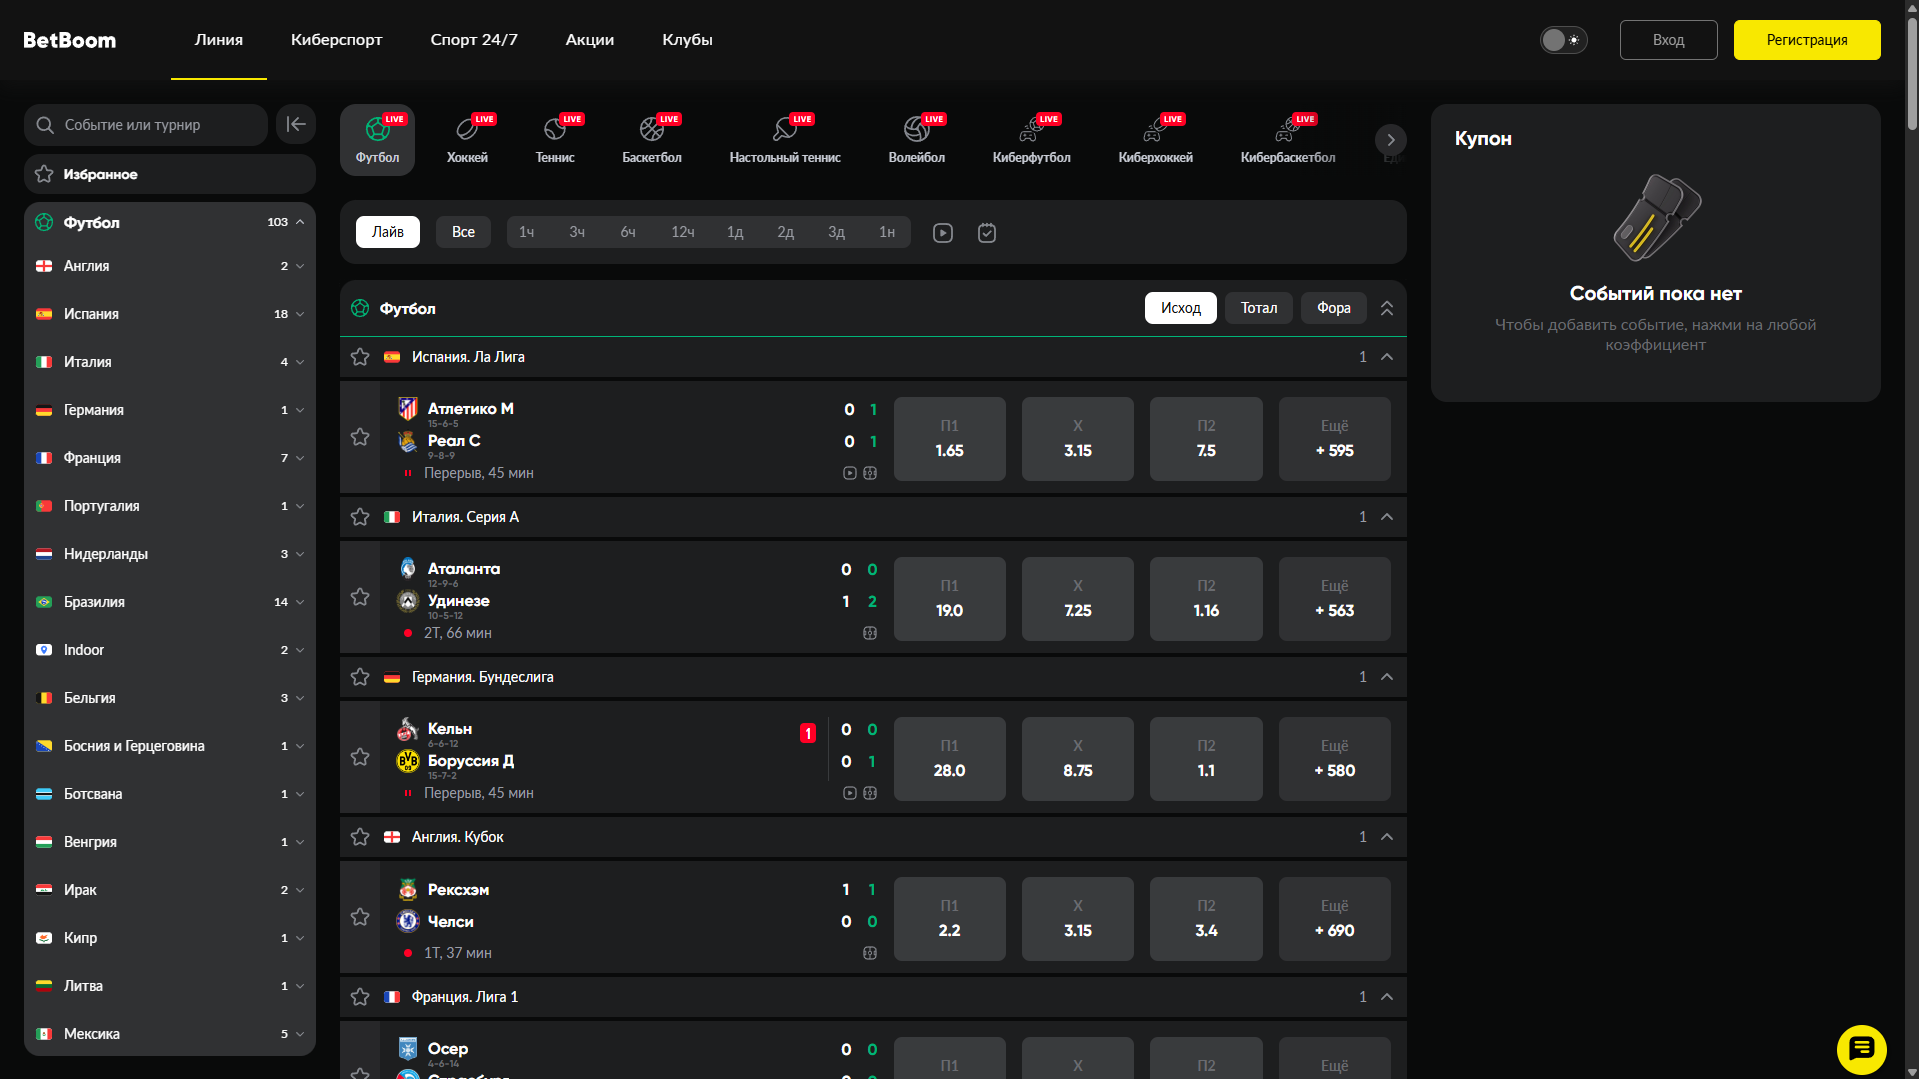Filter events with video stream
The height and width of the screenshot is (1079, 1919).
point(943,233)
